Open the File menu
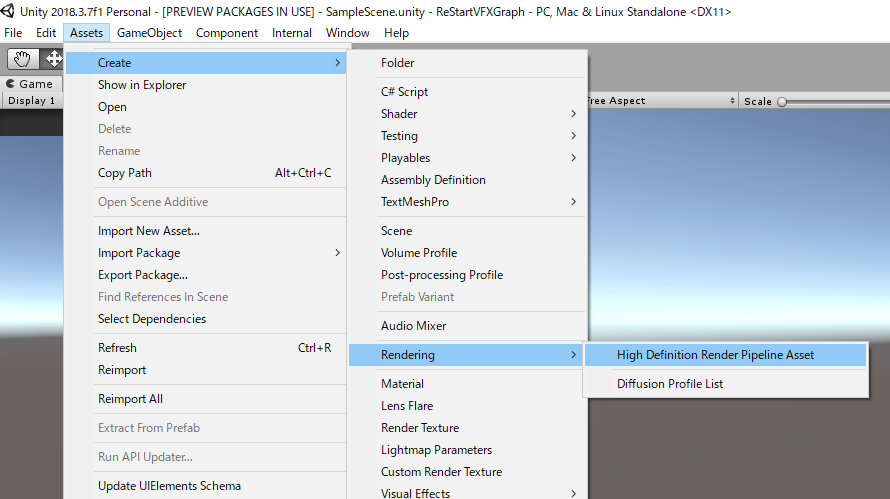Image resolution: width=890 pixels, height=499 pixels. (13, 33)
